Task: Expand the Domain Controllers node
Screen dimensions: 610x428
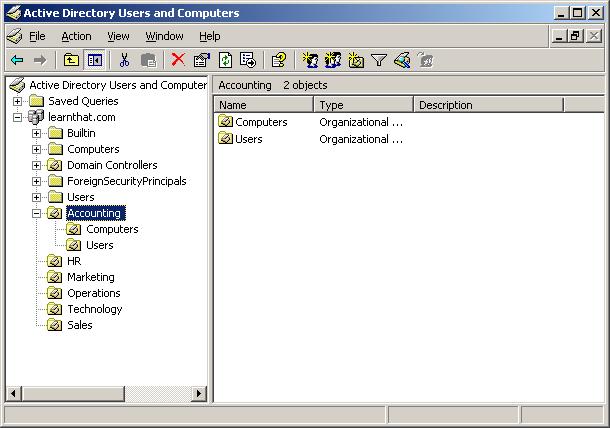Action: [36, 165]
